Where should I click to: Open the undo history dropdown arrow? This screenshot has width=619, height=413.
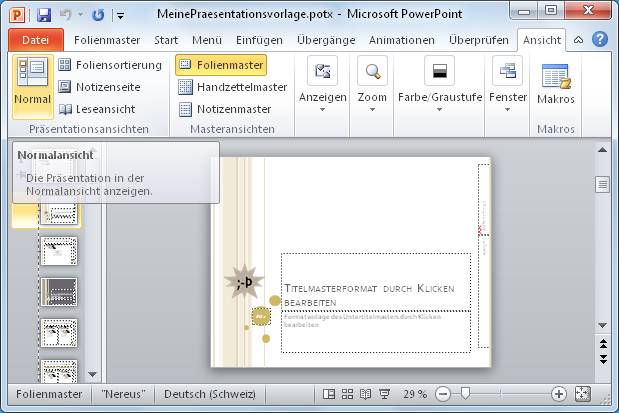point(81,15)
